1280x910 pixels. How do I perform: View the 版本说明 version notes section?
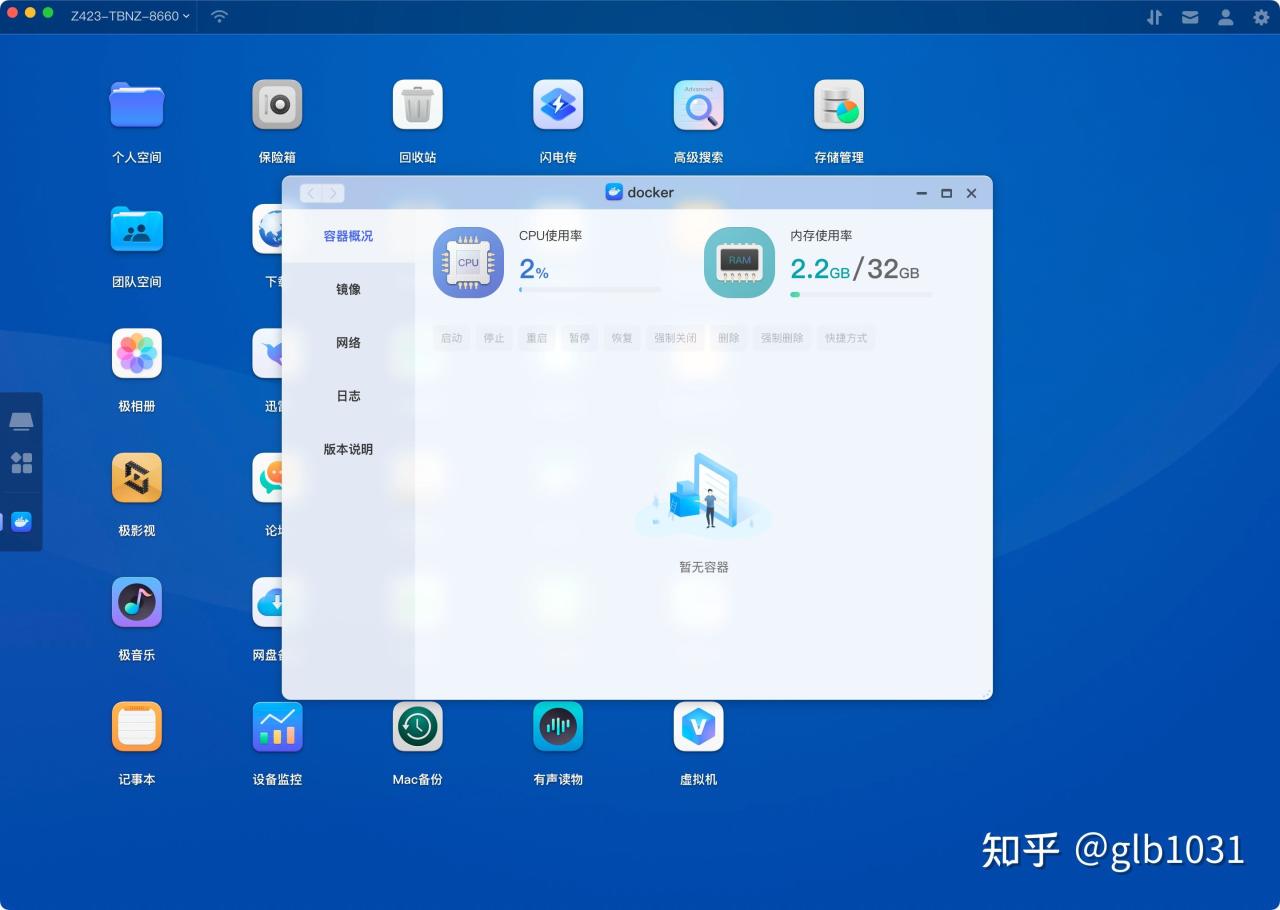click(x=348, y=449)
